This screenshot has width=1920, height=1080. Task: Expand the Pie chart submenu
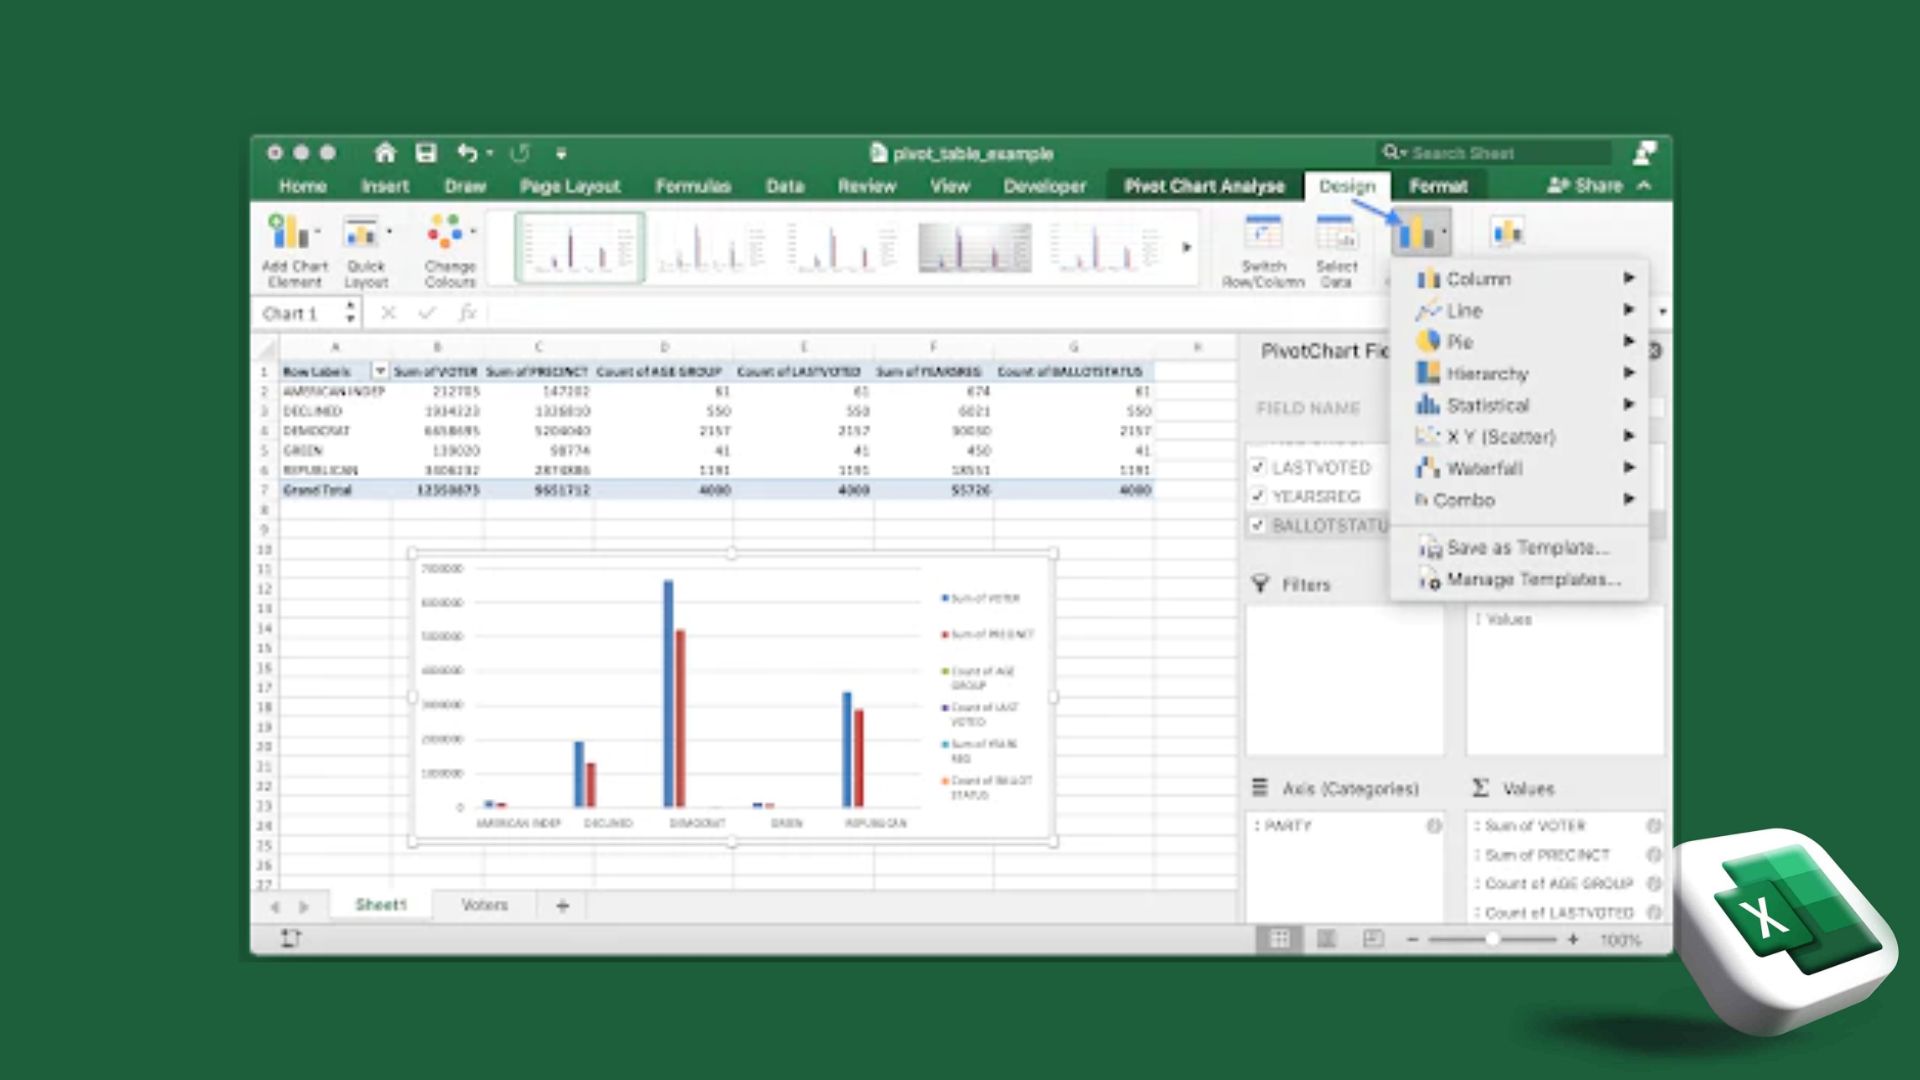click(1628, 341)
